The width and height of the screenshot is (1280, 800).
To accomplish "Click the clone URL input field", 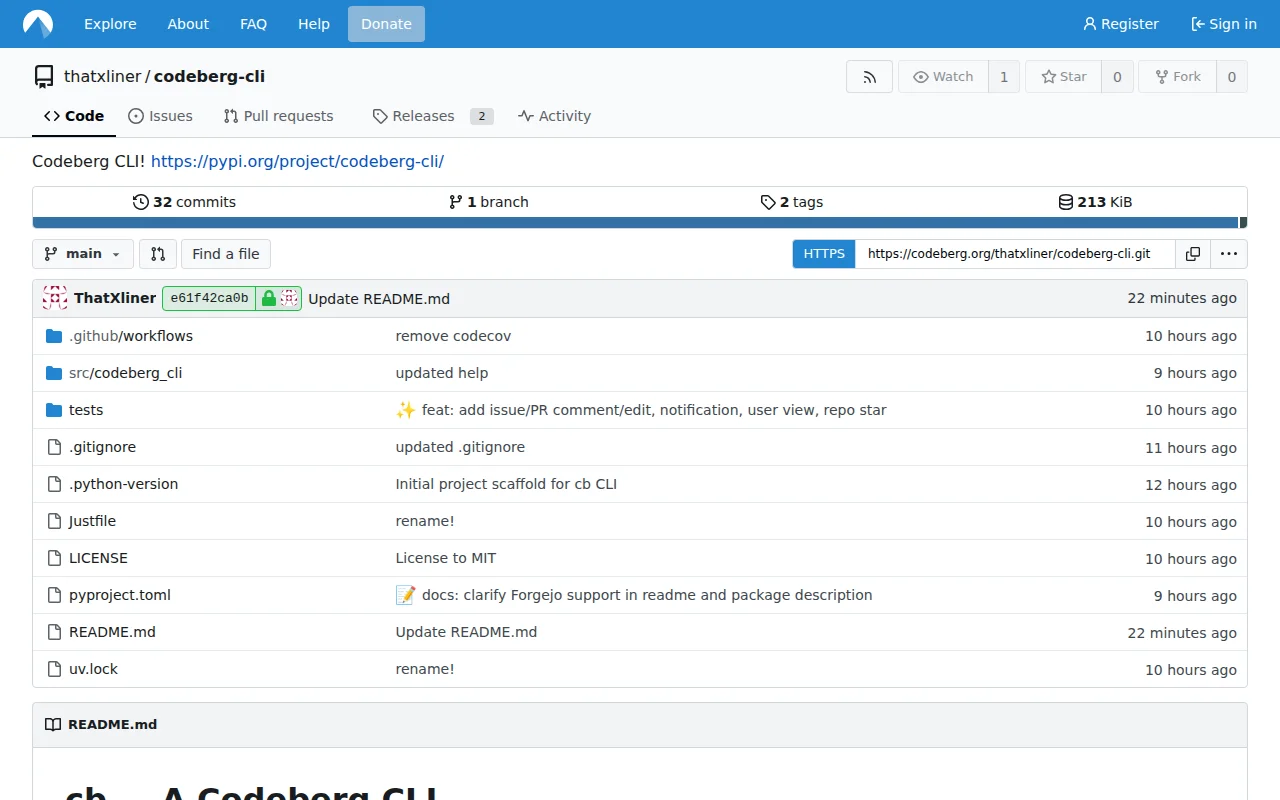I will tap(1015, 254).
